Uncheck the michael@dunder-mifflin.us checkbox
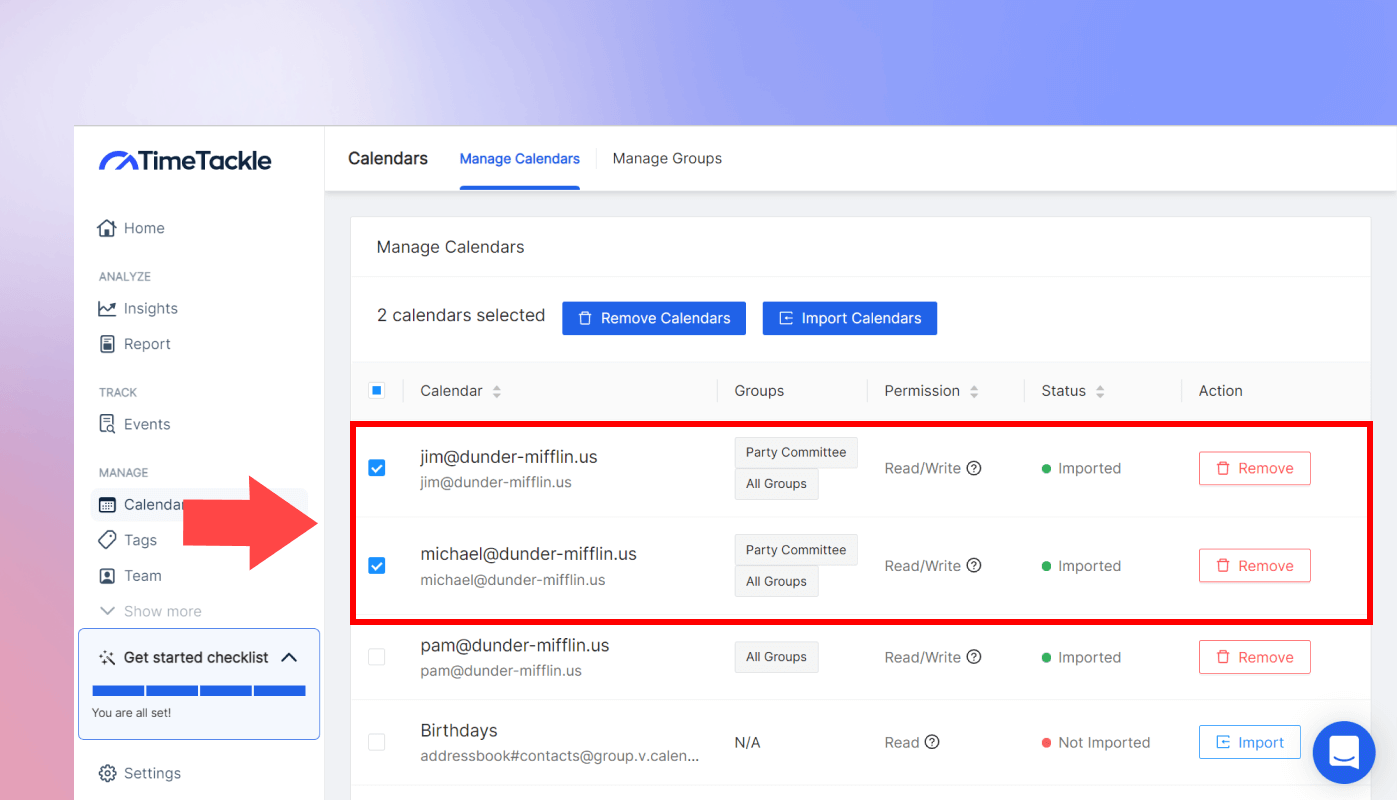1397x800 pixels. click(377, 566)
